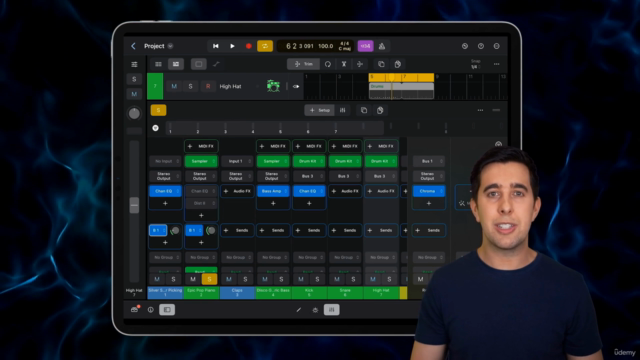Open the track settings sliders icon
Image resolution: width=640 pixels, height=360 pixels.
pyautogui.click(x=134, y=64)
